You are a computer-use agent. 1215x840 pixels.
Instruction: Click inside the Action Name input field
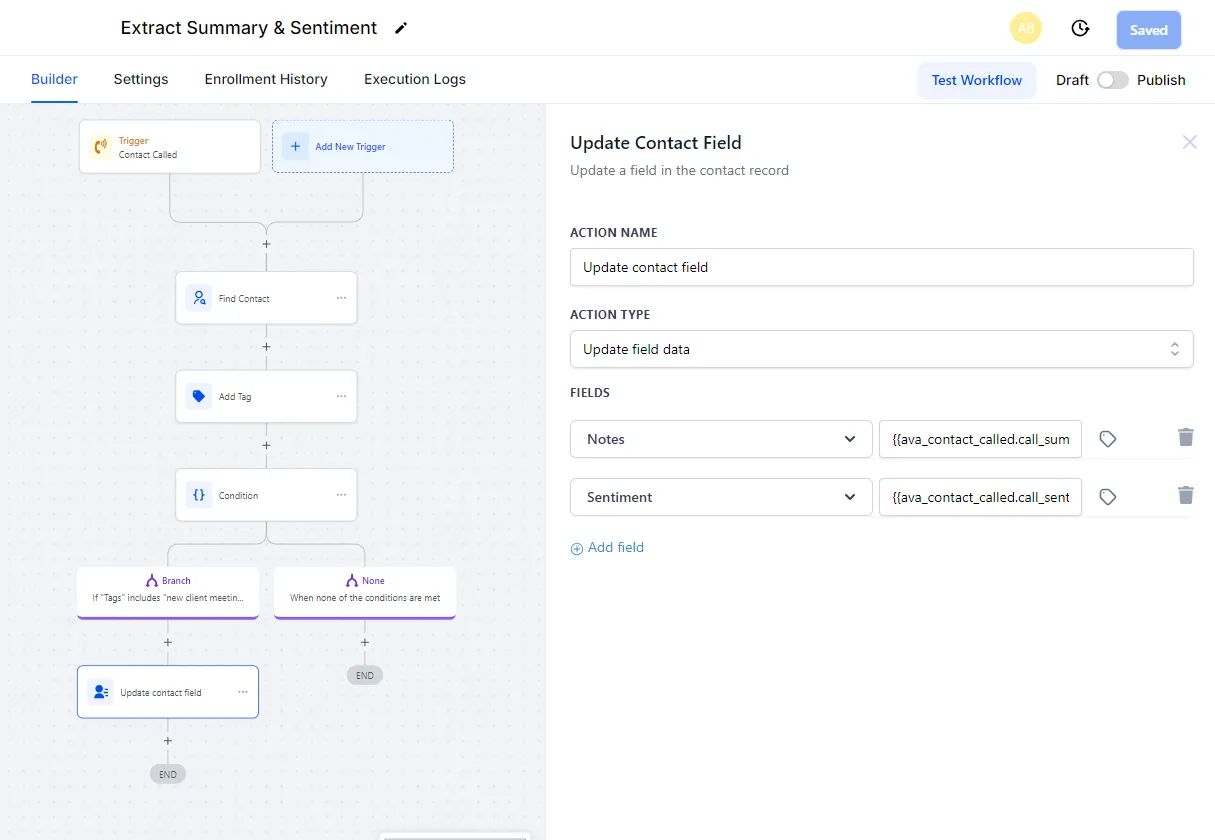[x=880, y=267]
